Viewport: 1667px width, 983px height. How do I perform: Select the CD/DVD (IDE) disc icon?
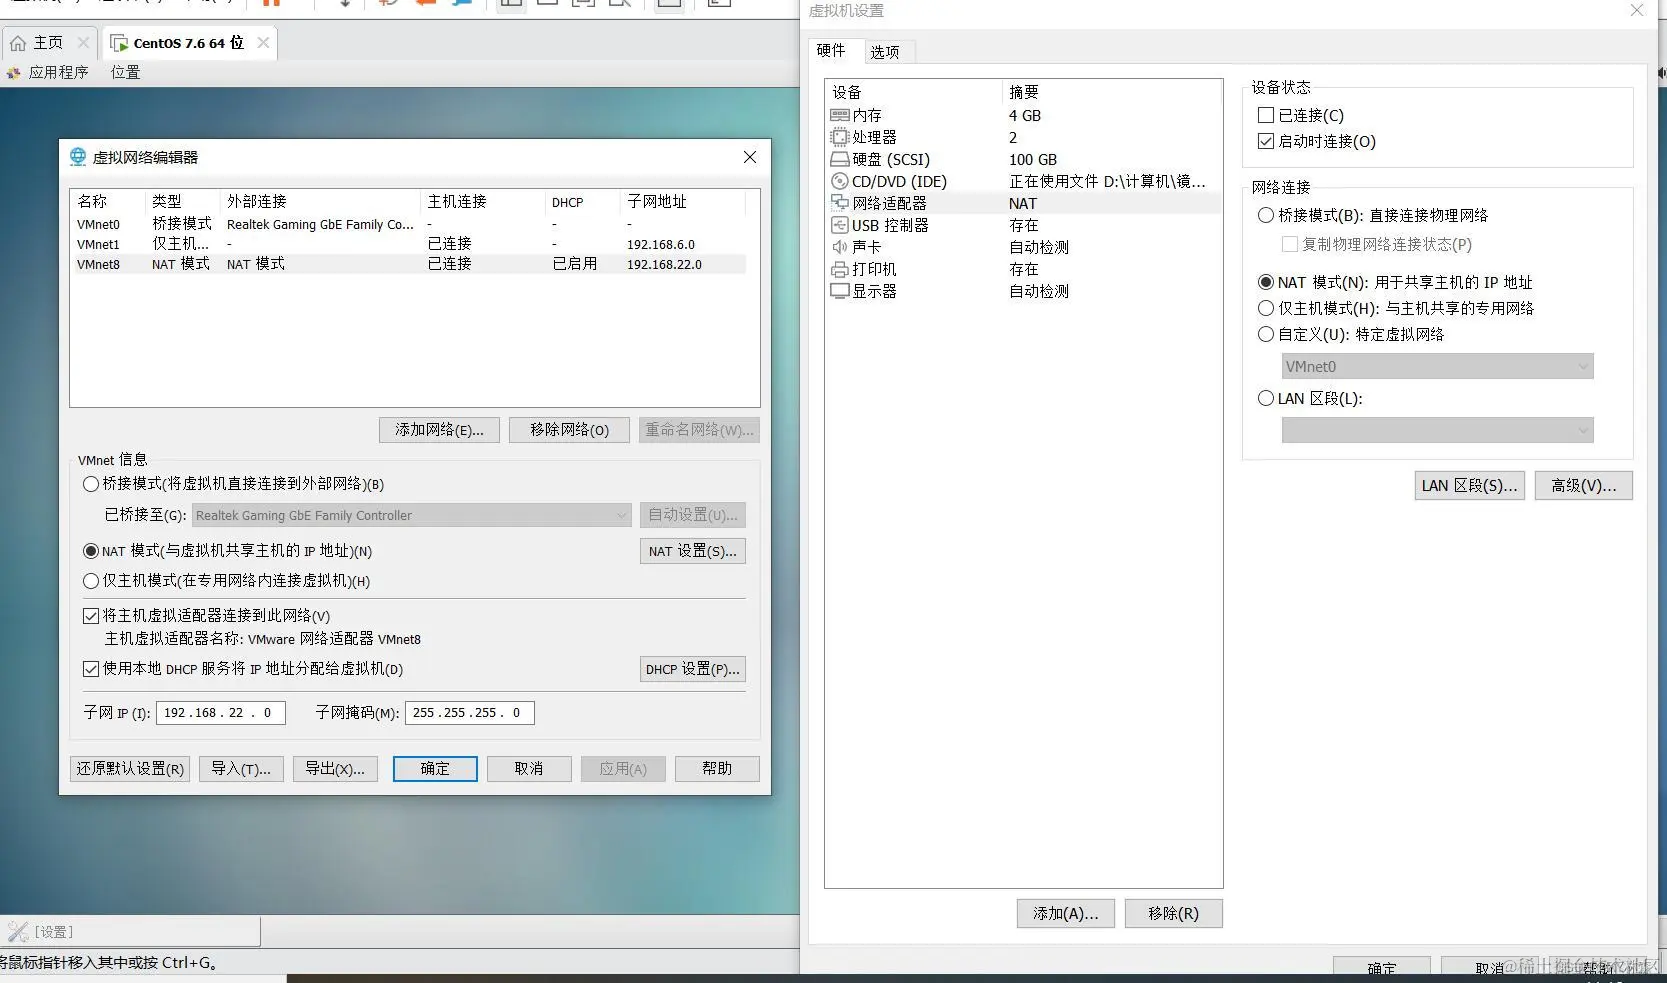[x=840, y=181]
